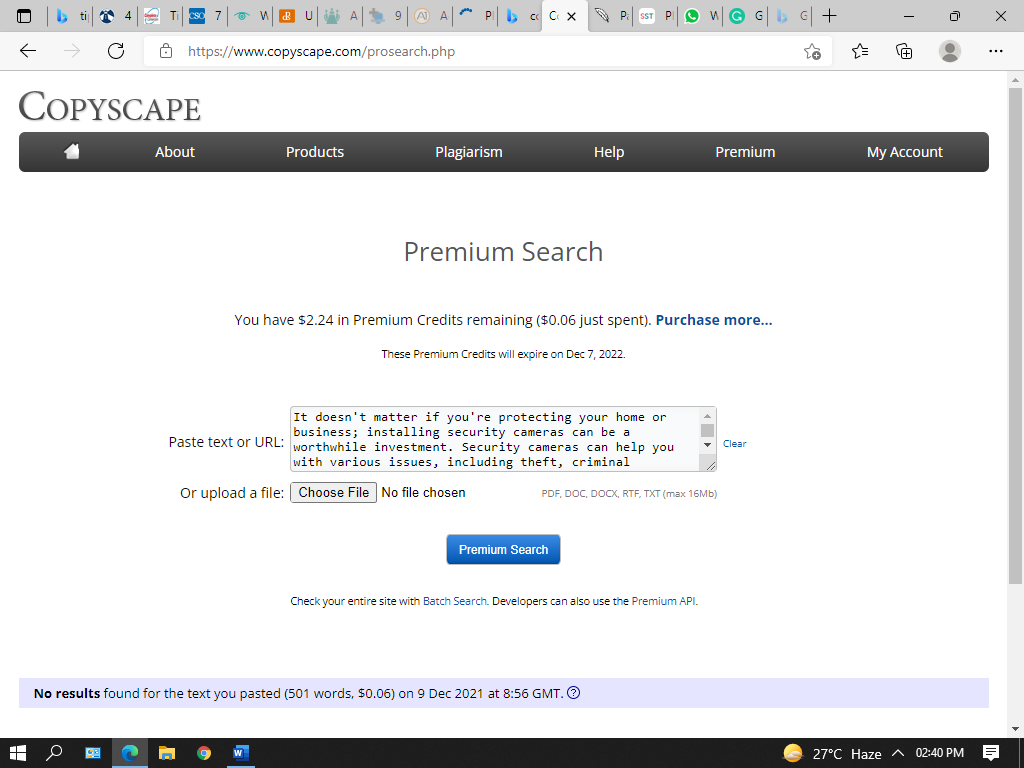Click the textarea resize handle corner
Image resolution: width=1024 pixels, height=768 pixels.
pyautogui.click(x=711, y=465)
